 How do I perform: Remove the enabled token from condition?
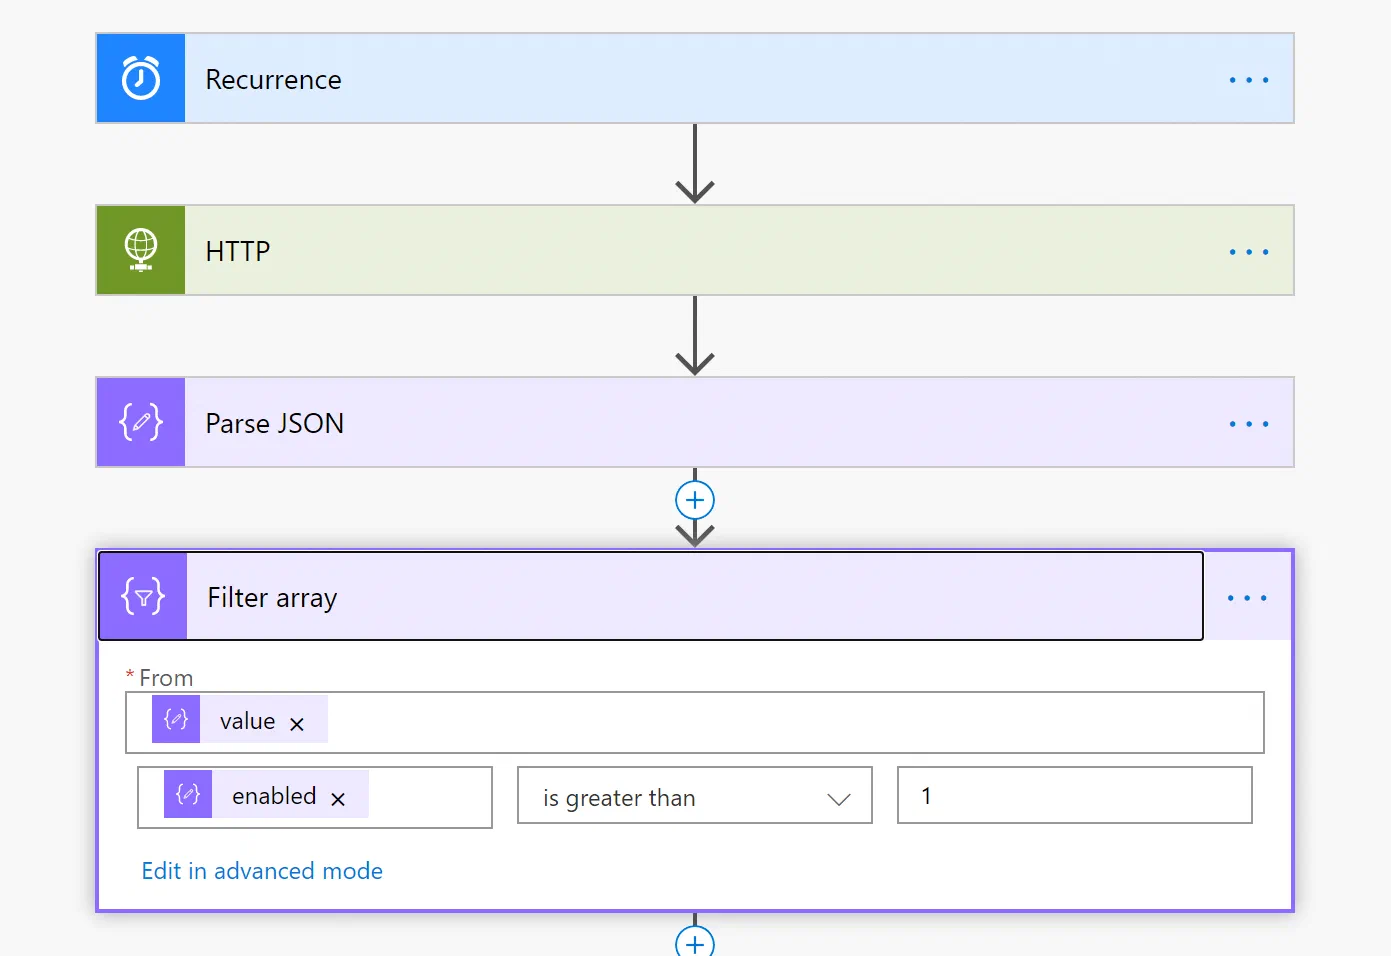point(338,799)
